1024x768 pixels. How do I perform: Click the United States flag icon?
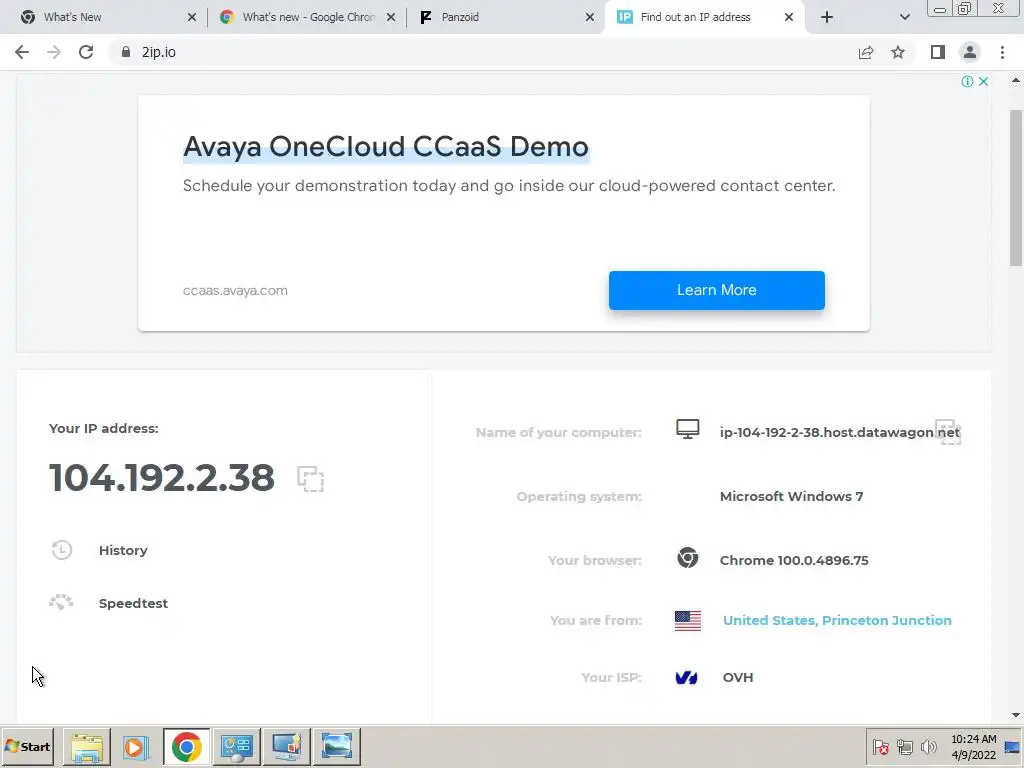688,620
